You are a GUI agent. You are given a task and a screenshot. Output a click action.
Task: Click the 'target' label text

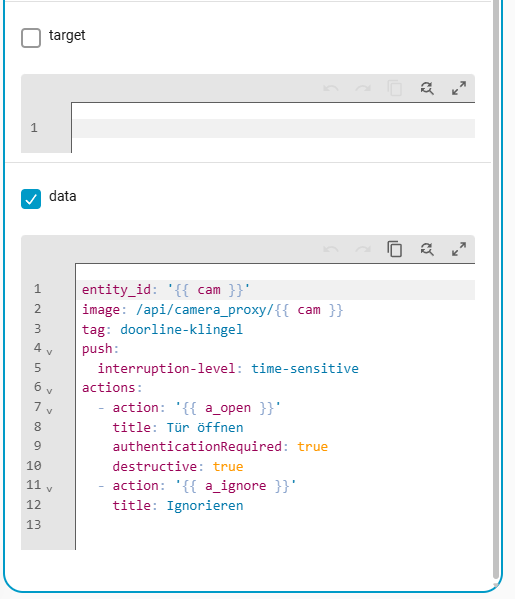pos(67,35)
